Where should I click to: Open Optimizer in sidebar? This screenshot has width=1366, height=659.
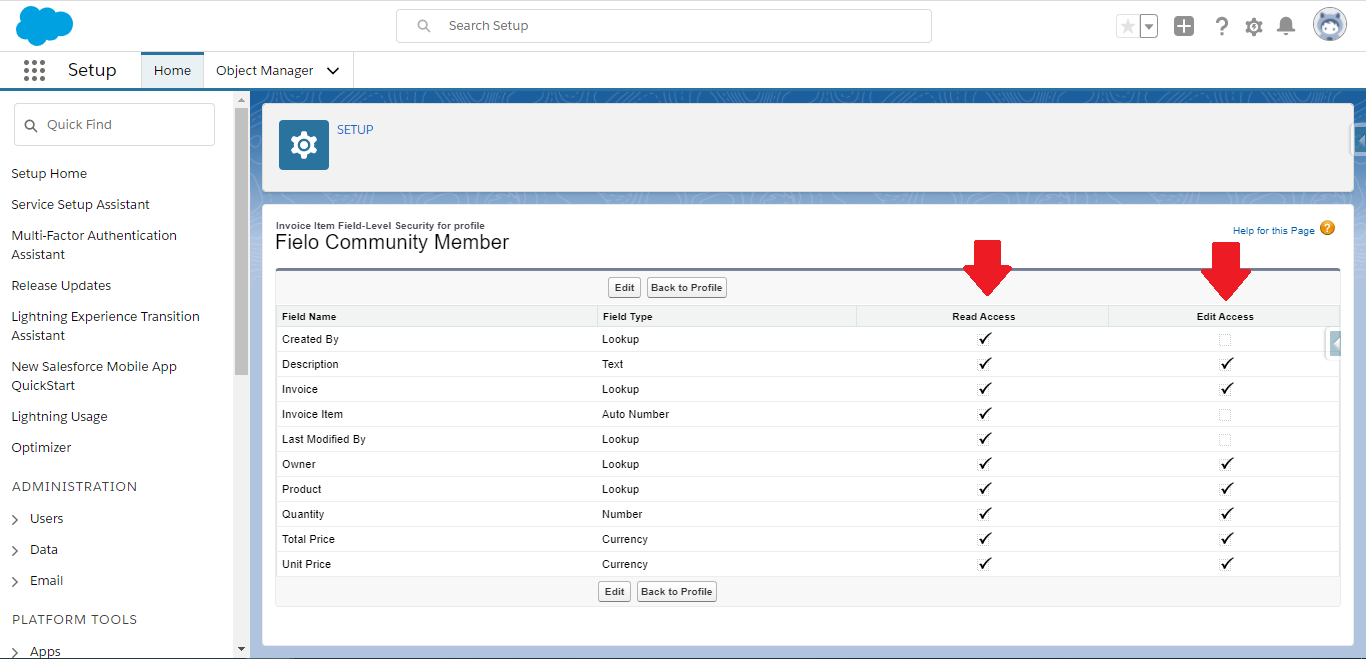[41, 448]
